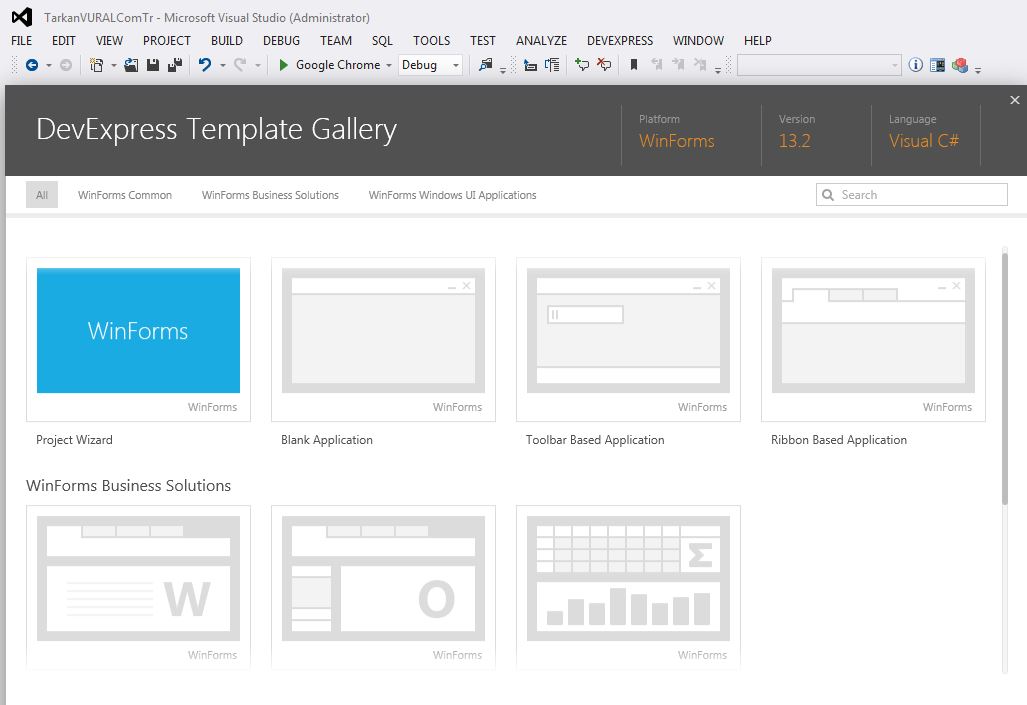Image resolution: width=1027 pixels, height=705 pixels.
Task: Open the Google Chrome browser dropdown
Action: pyautogui.click(x=389, y=65)
